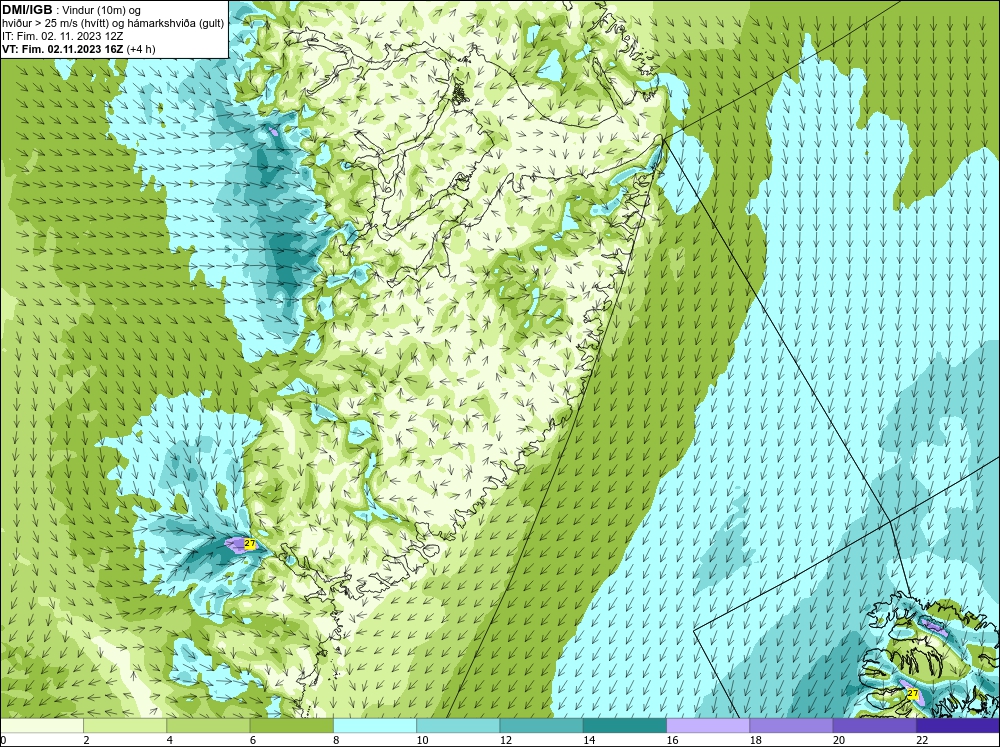Click the dark teal 14–16 m/s legend swatch
This screenshot has width=1000, height=747.
625,725
